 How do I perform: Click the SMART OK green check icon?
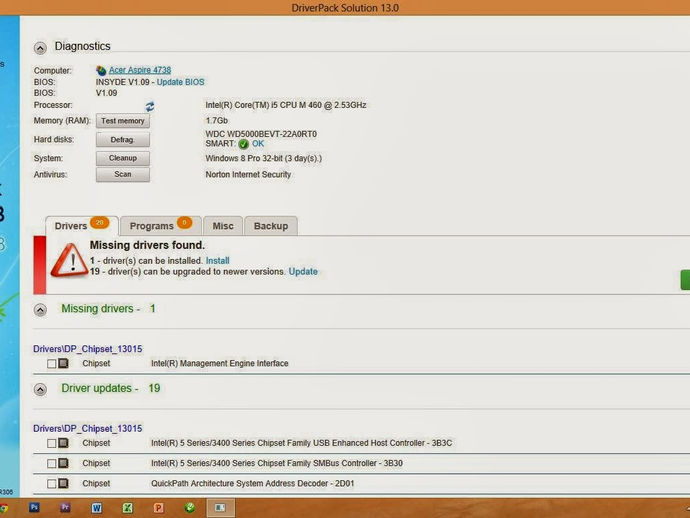tap(243, 144)
